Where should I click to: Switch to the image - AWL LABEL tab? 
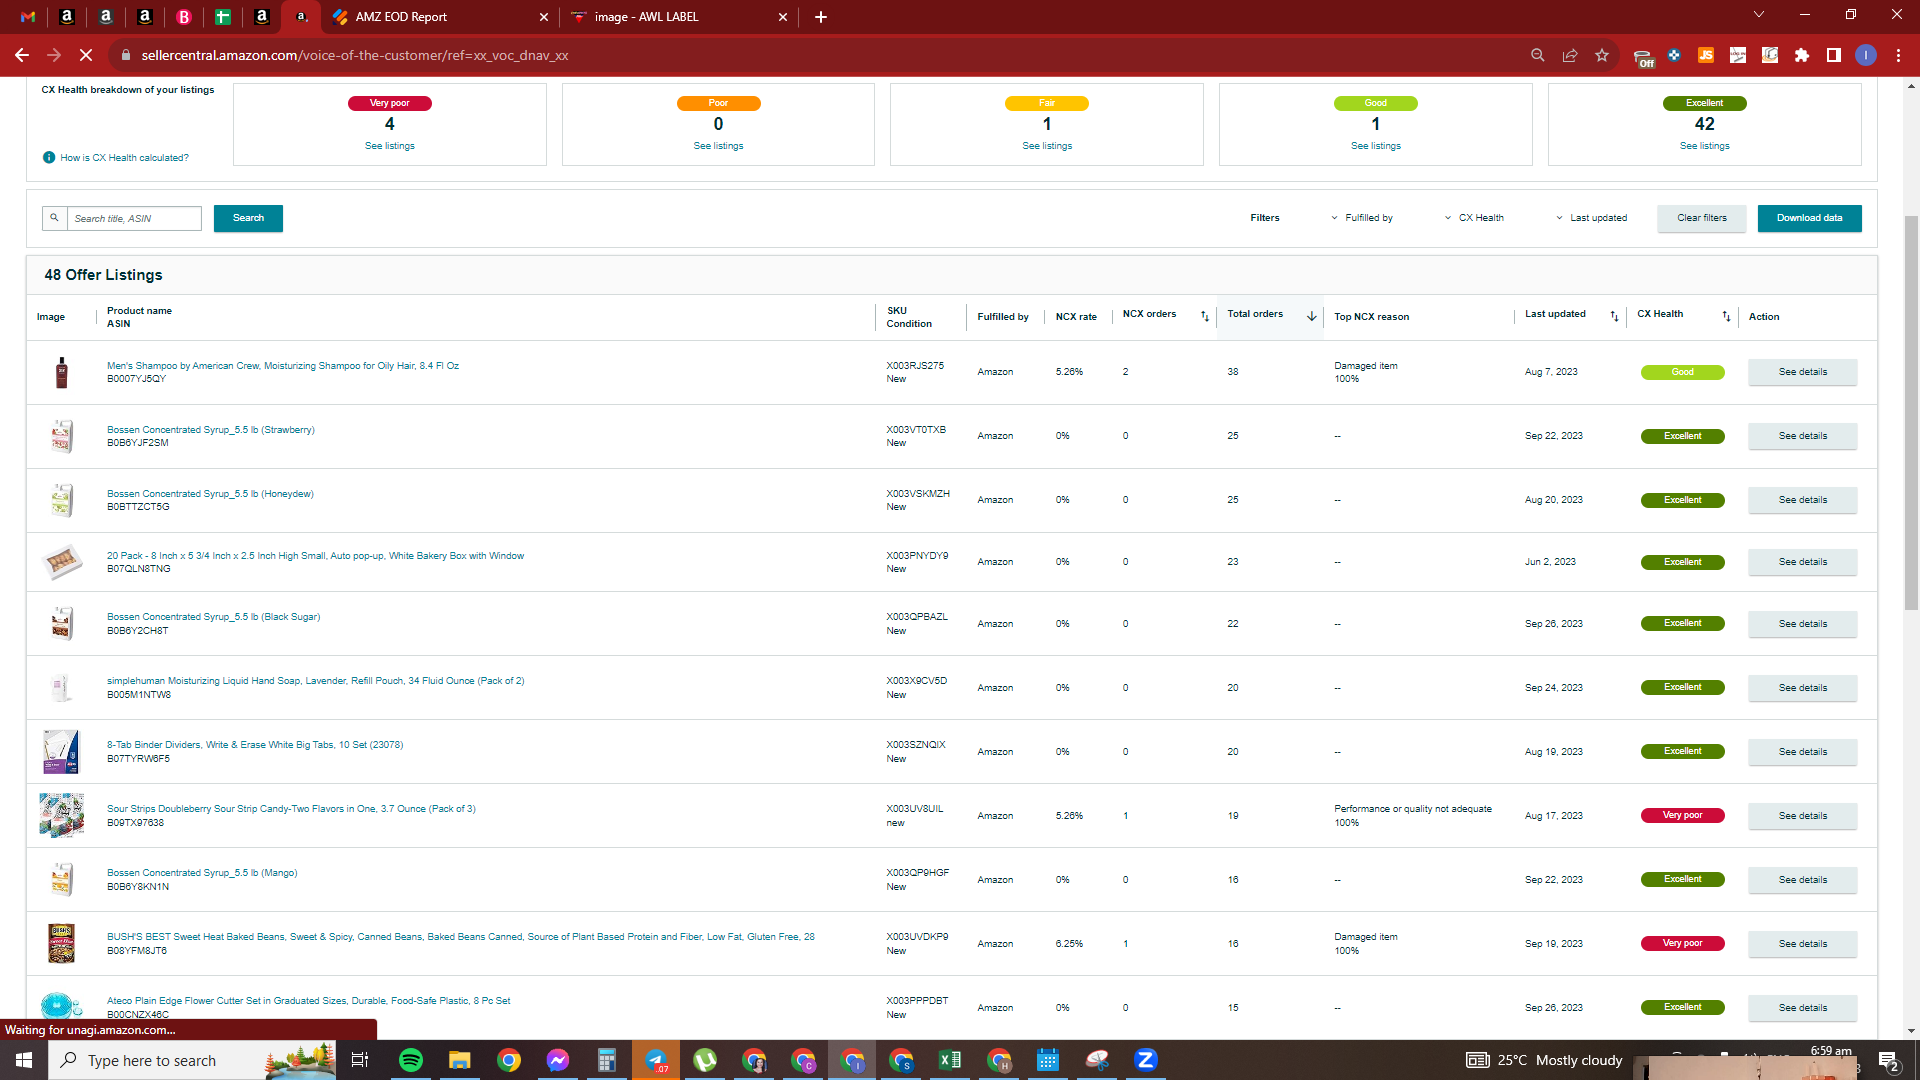tap(680, 17)
